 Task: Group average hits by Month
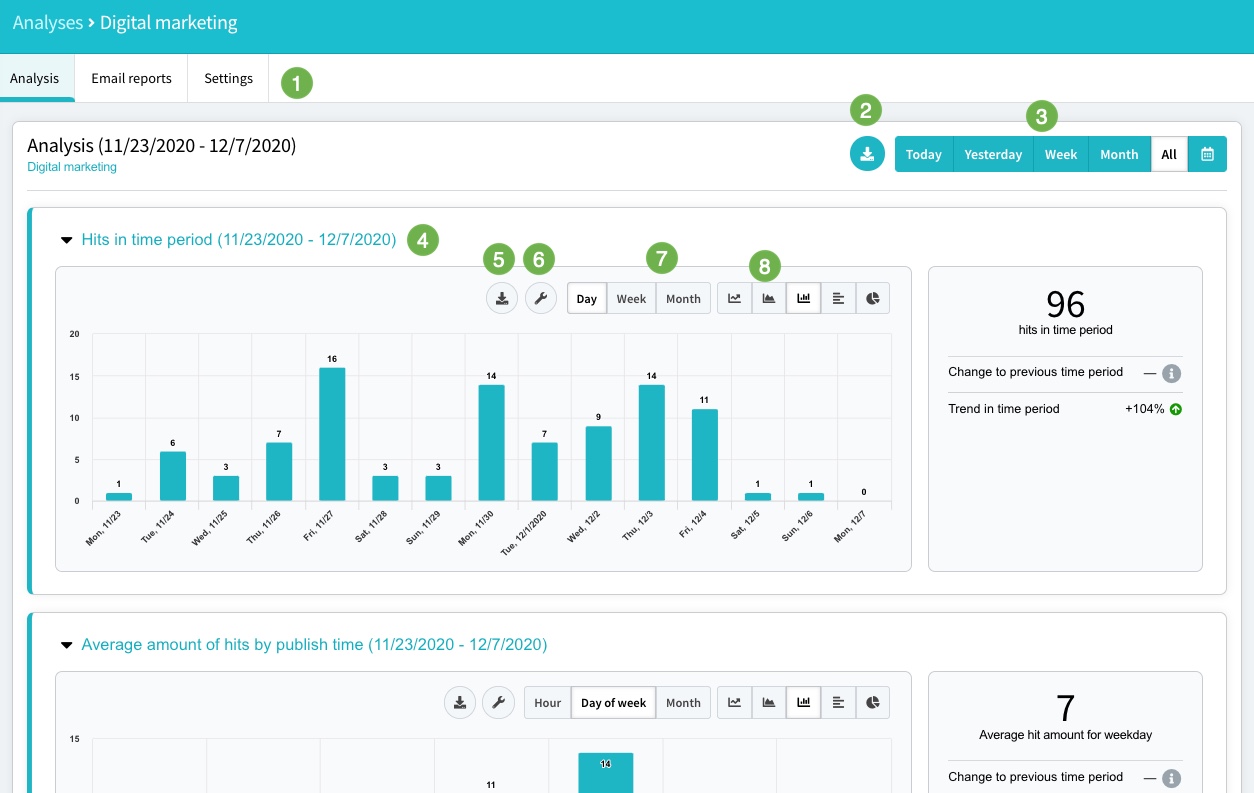point(683,702)
